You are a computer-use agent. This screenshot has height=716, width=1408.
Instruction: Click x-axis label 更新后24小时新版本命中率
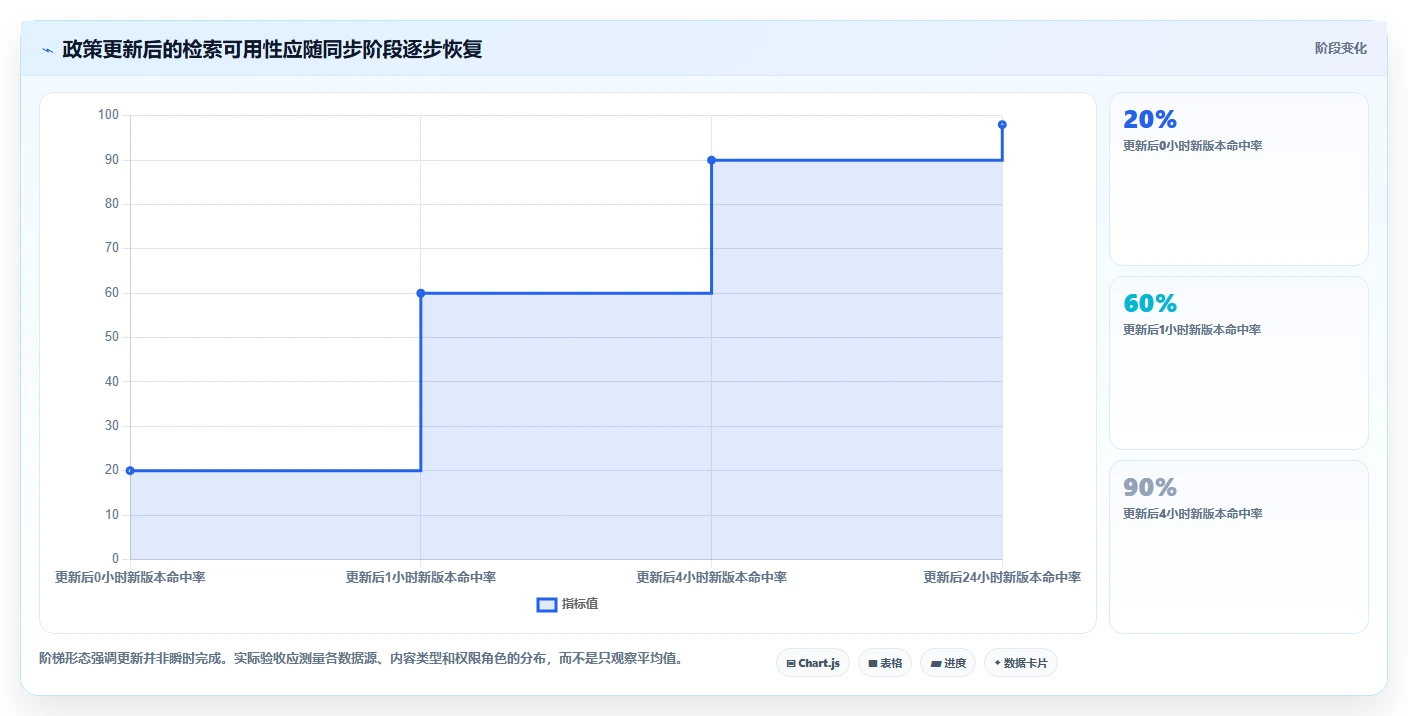point(1002,577)
